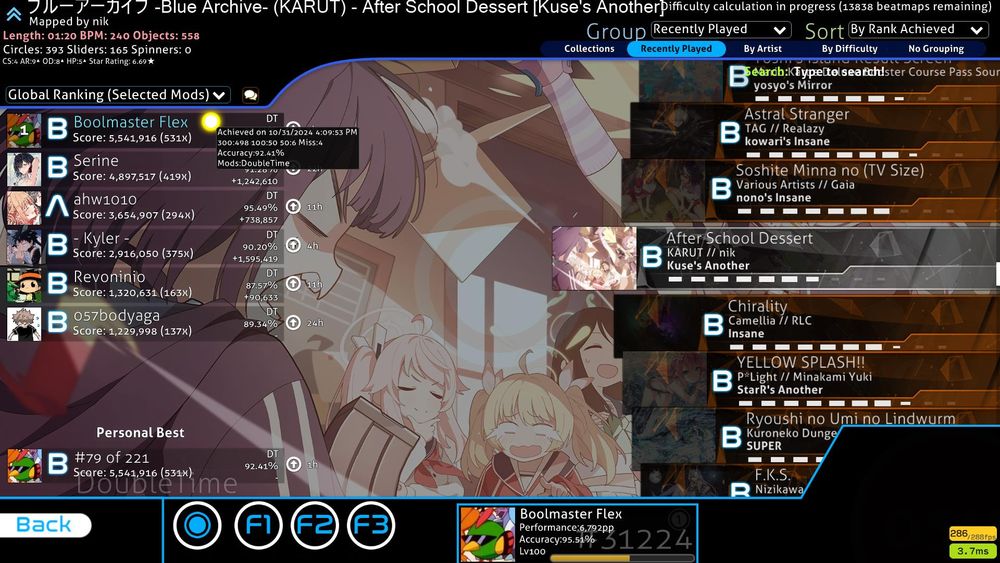Select the Recently Played tab
1000x563 pixels.
(676, 48)
